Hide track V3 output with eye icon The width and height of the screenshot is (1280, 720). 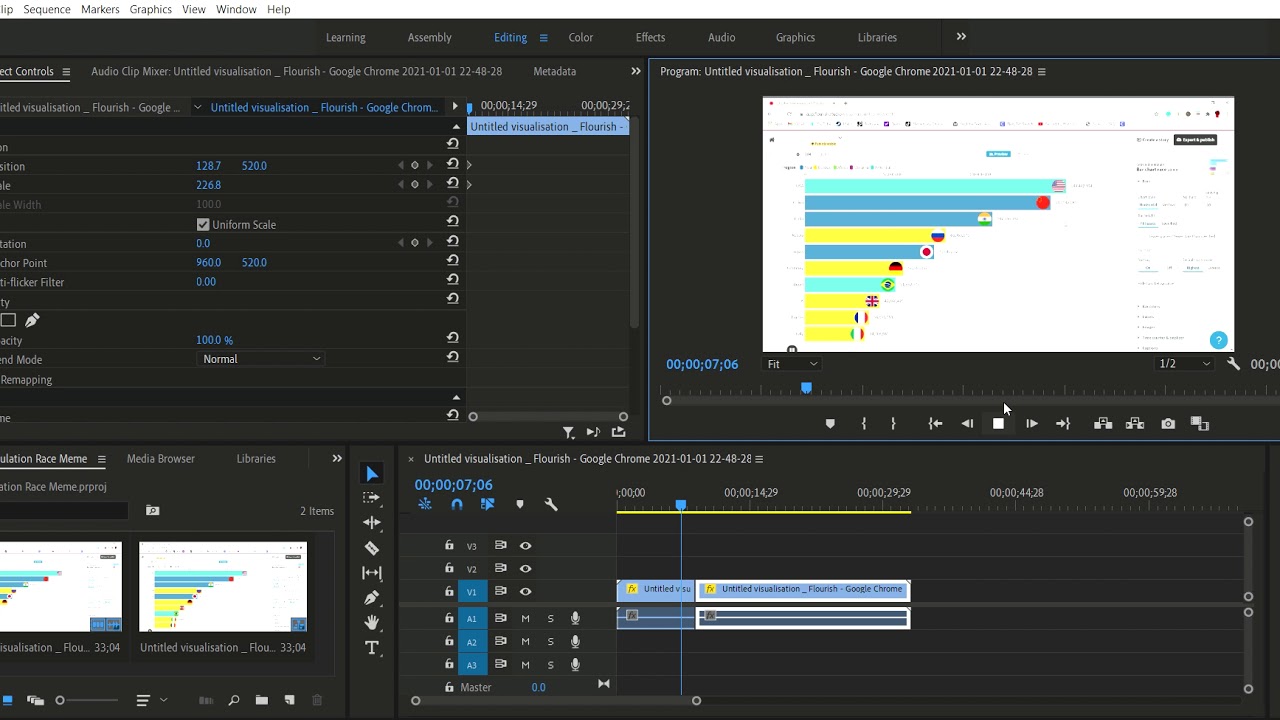click(525, 546)
